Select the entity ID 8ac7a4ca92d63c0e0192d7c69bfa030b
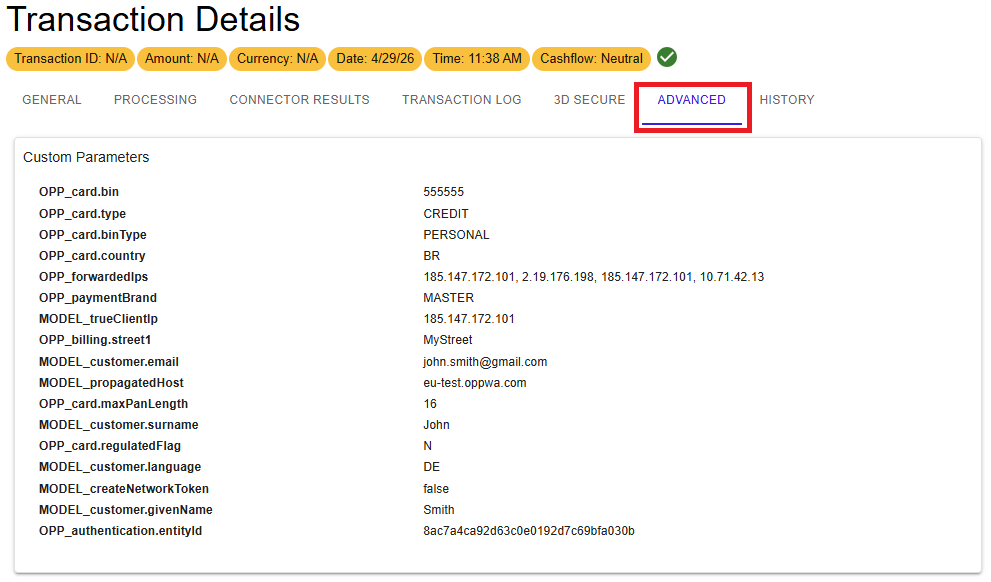 (x=529, y=531)
